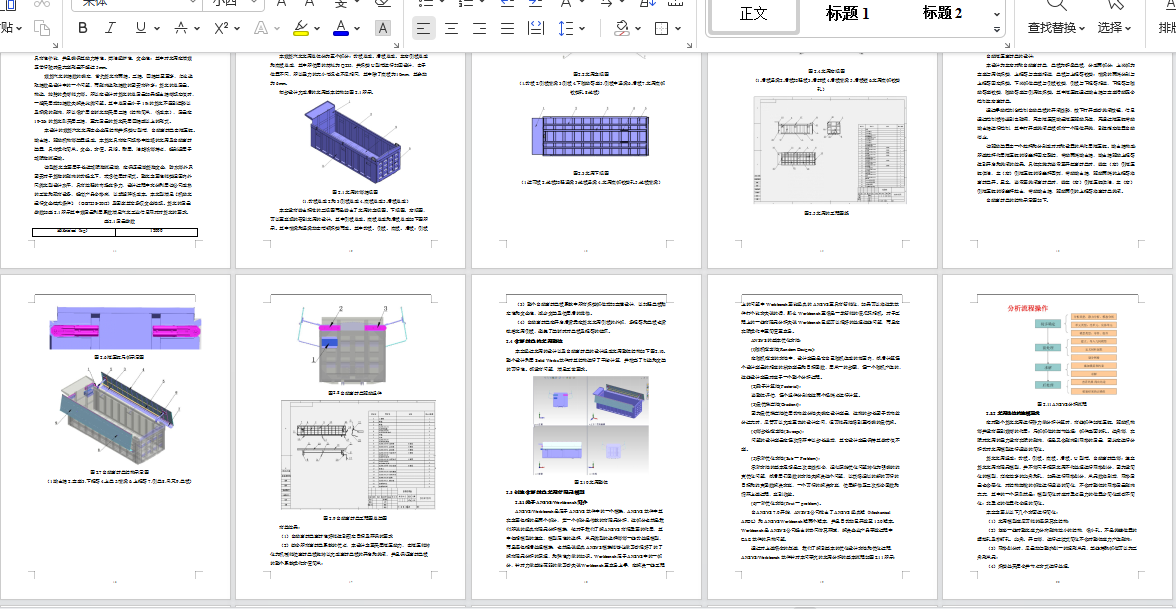Apply underline to text
The image size is (1176, 609).
coord(140,28)
